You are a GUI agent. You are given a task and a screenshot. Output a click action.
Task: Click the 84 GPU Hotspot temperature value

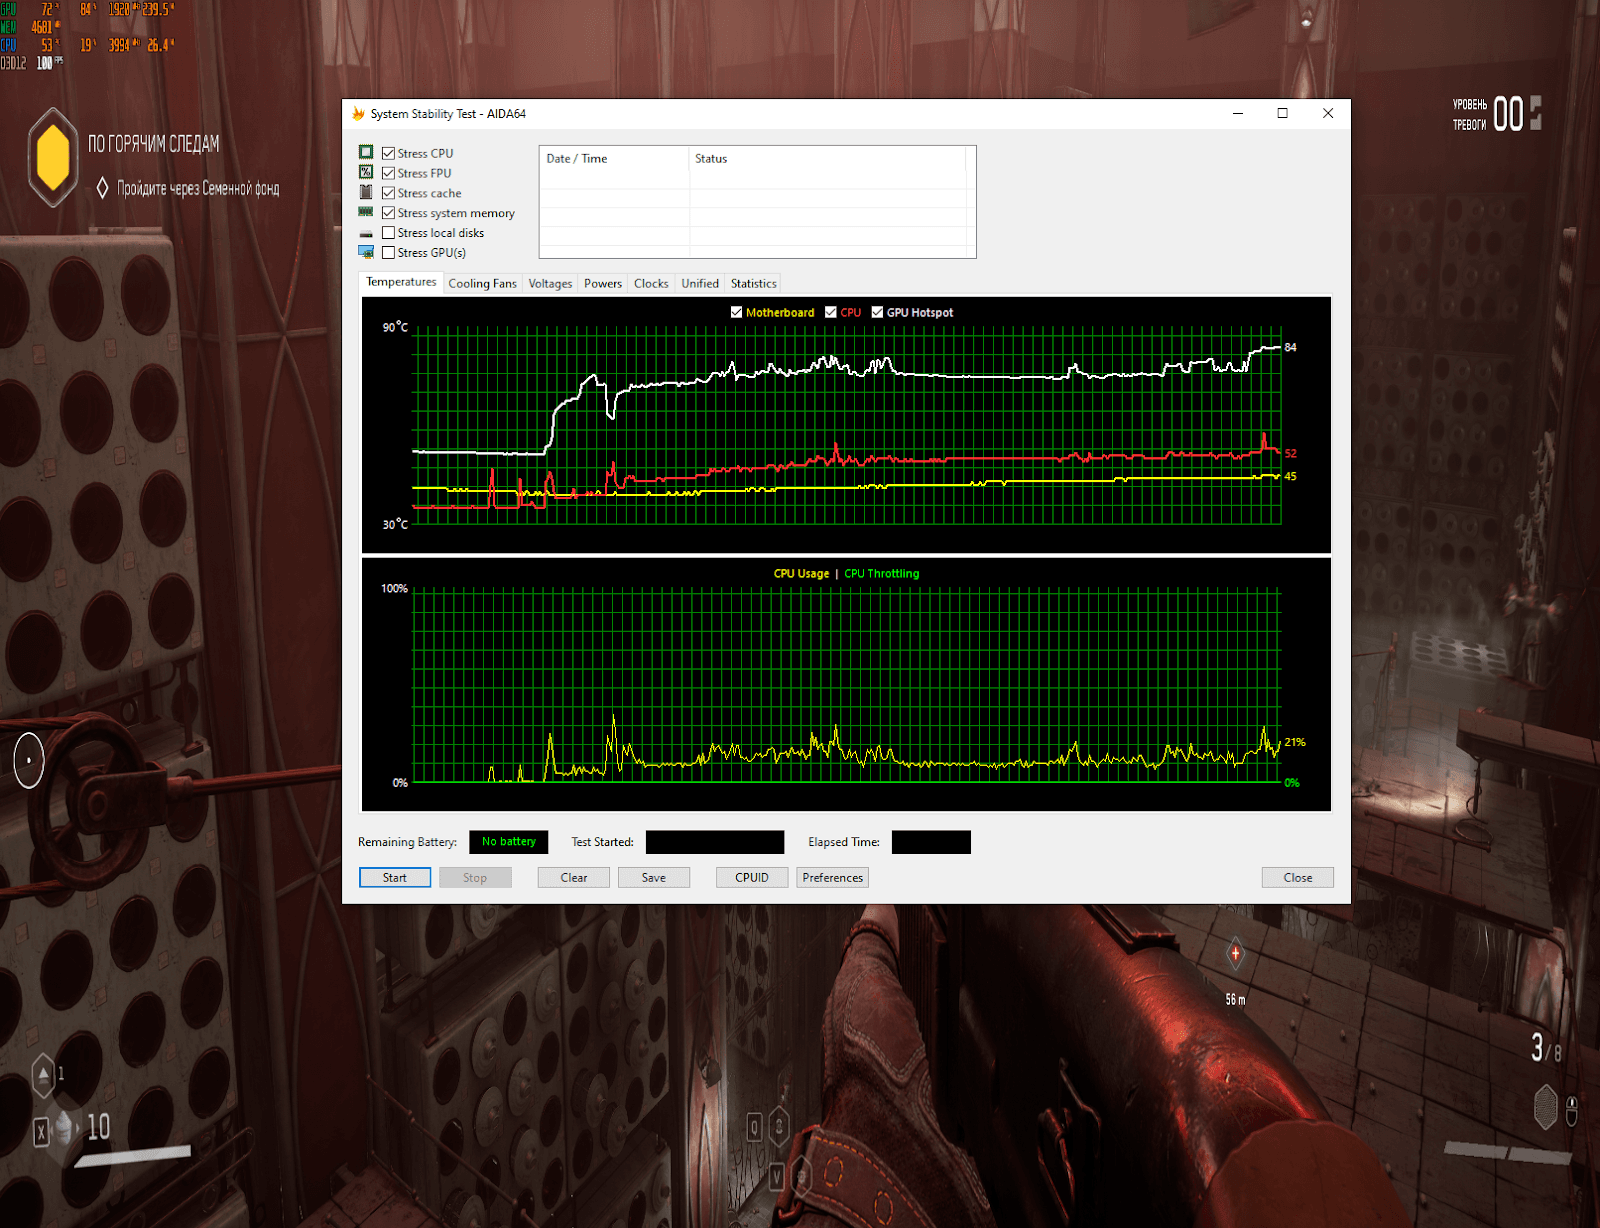pyautogui.click(x=1291, y=347)
